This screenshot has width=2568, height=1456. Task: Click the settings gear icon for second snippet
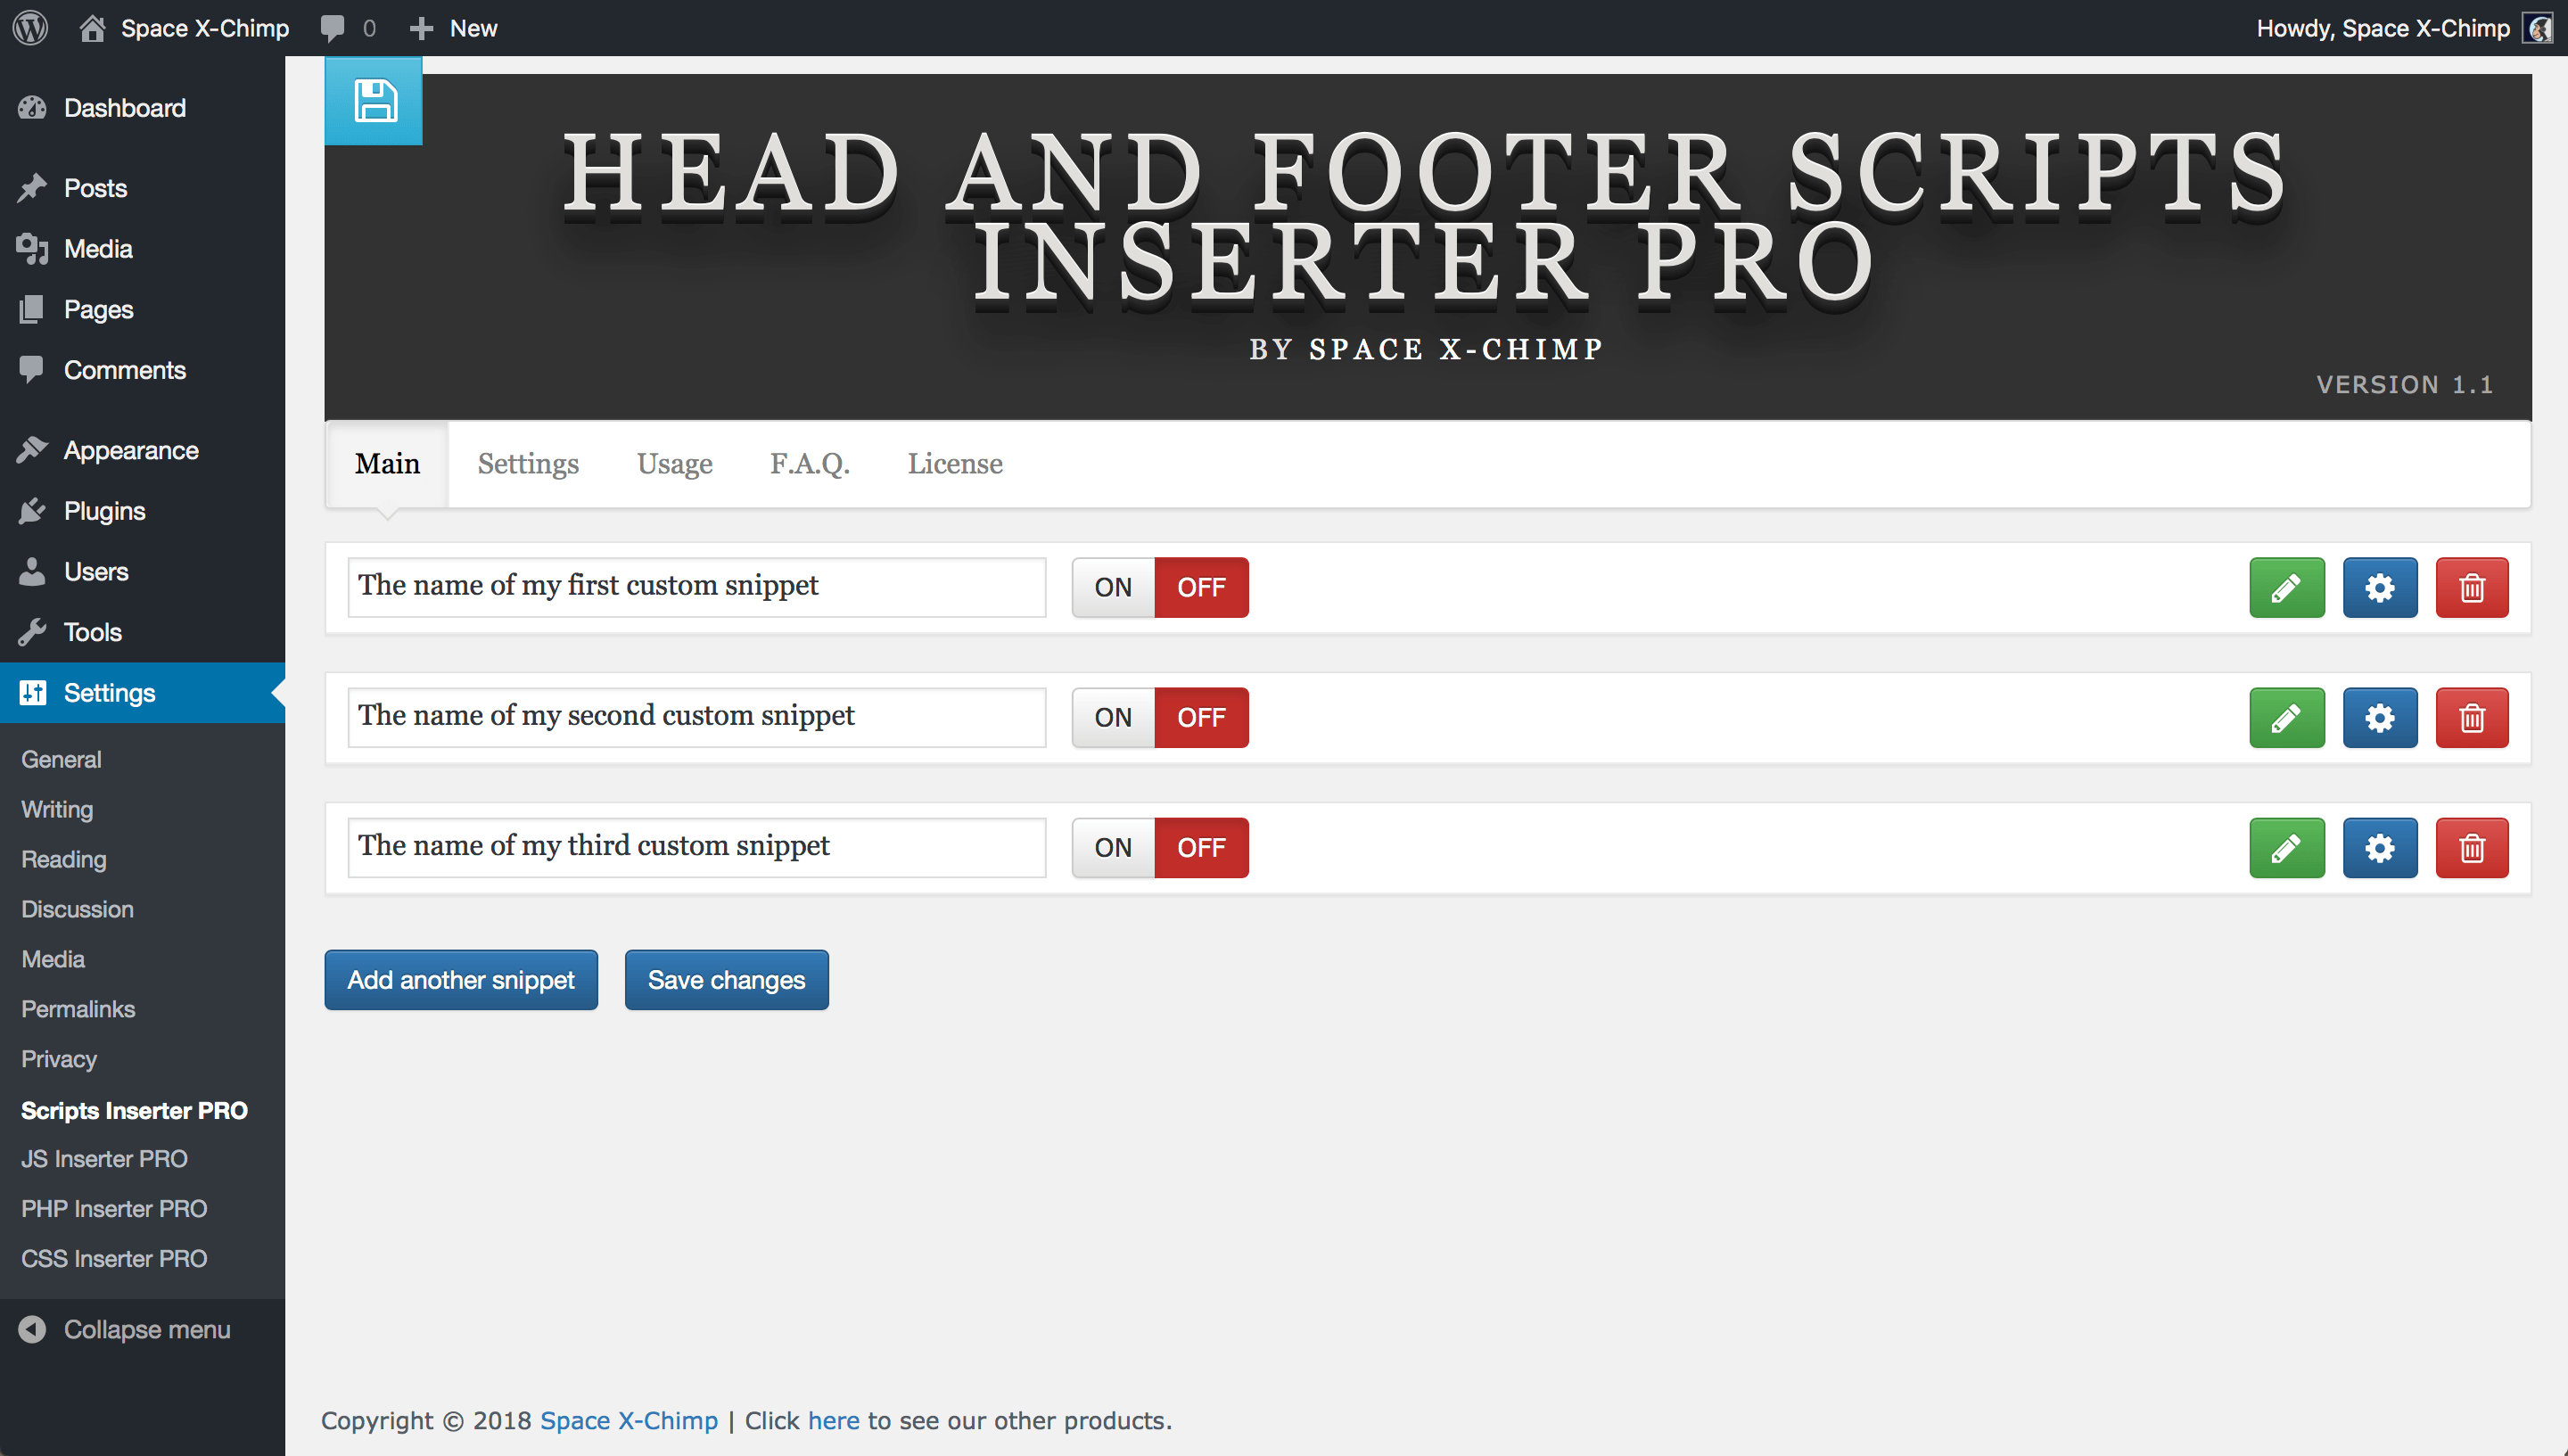[x=2381, y=718]
